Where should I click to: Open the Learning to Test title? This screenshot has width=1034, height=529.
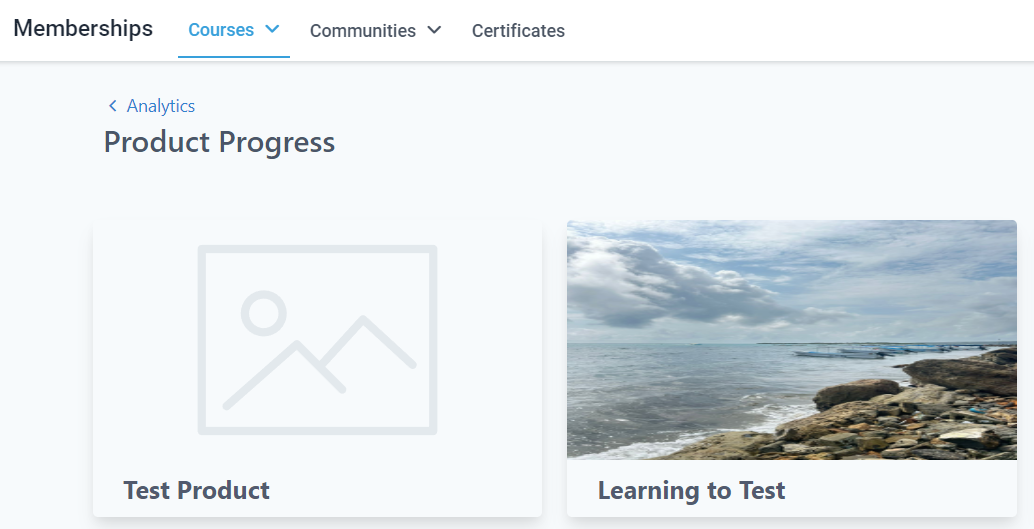click(x=691, y=490)
